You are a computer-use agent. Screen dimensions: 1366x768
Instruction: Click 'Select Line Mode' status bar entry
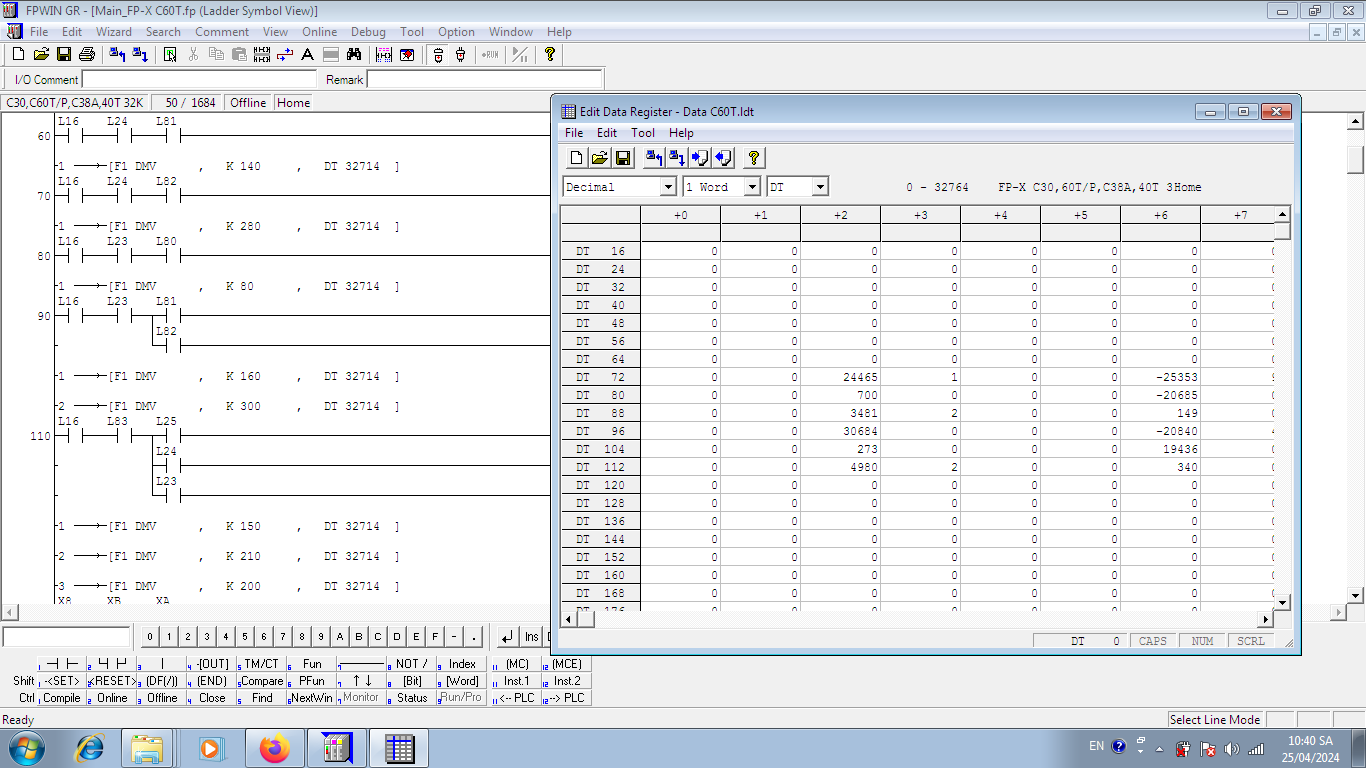(x=1215, y=720)
